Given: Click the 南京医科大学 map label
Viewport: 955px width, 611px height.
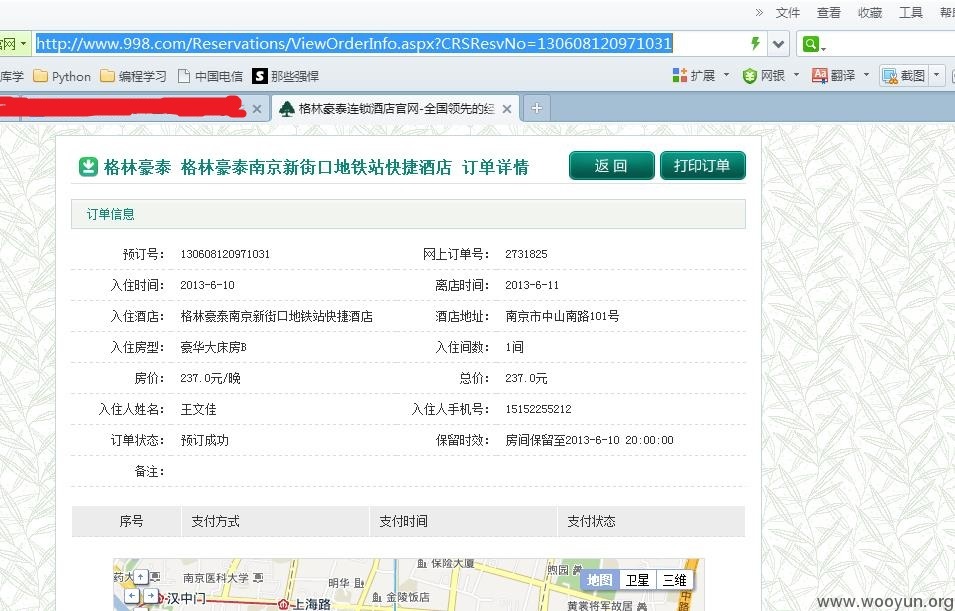Looking at the screenshot, I should 216,577.
